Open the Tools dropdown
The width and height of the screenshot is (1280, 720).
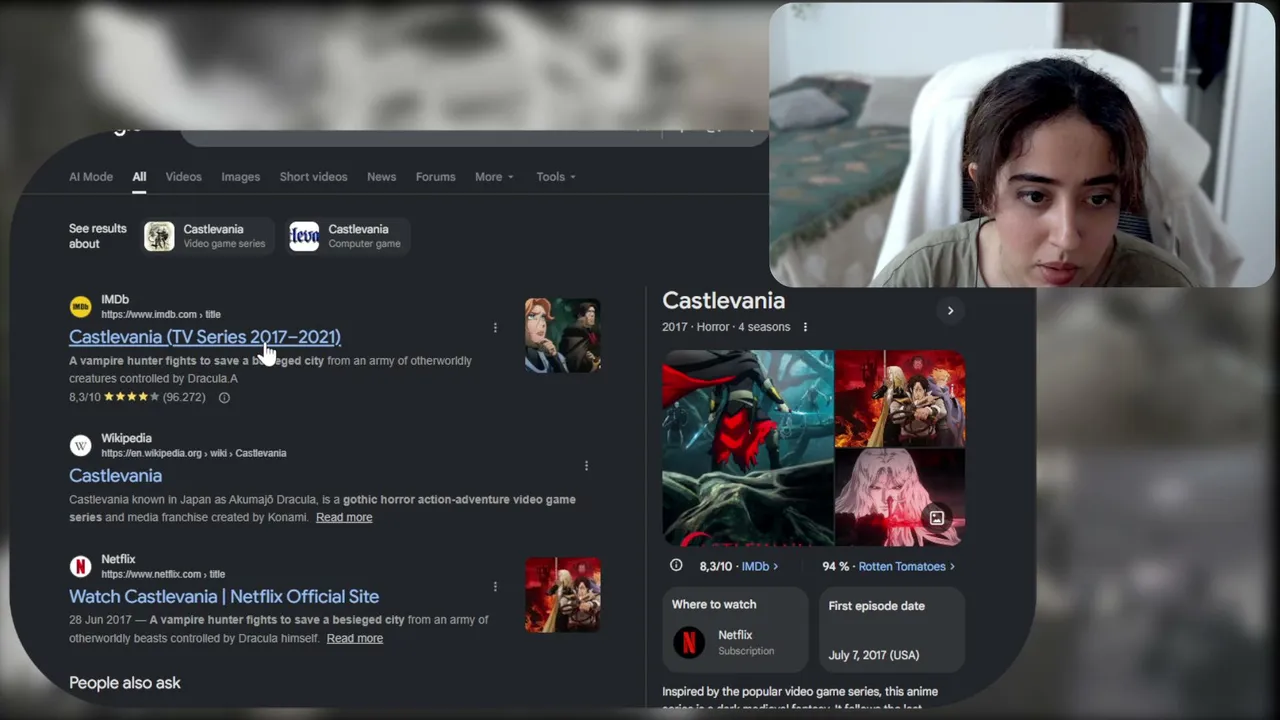pos(556,177)
